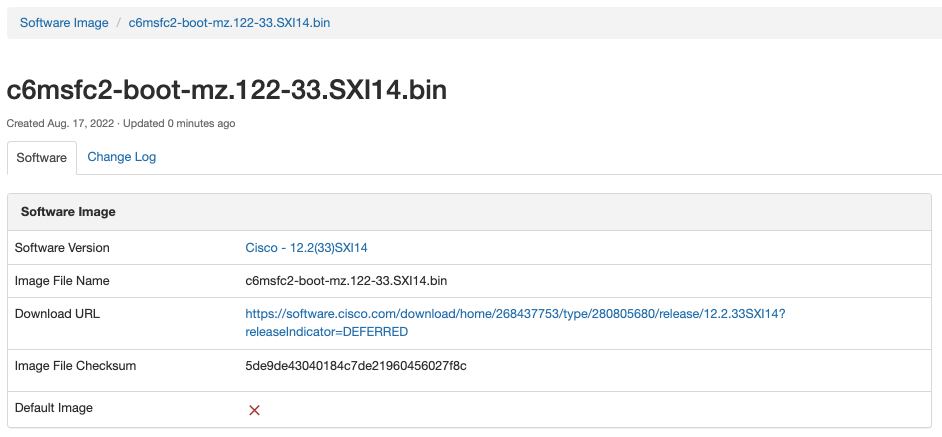Viewport: 942px width, 437px height.
Task: Click the checksum value 5de9de43040184c7de21960456027f8c
Action: pyautogui.click(x=356, y=366)
